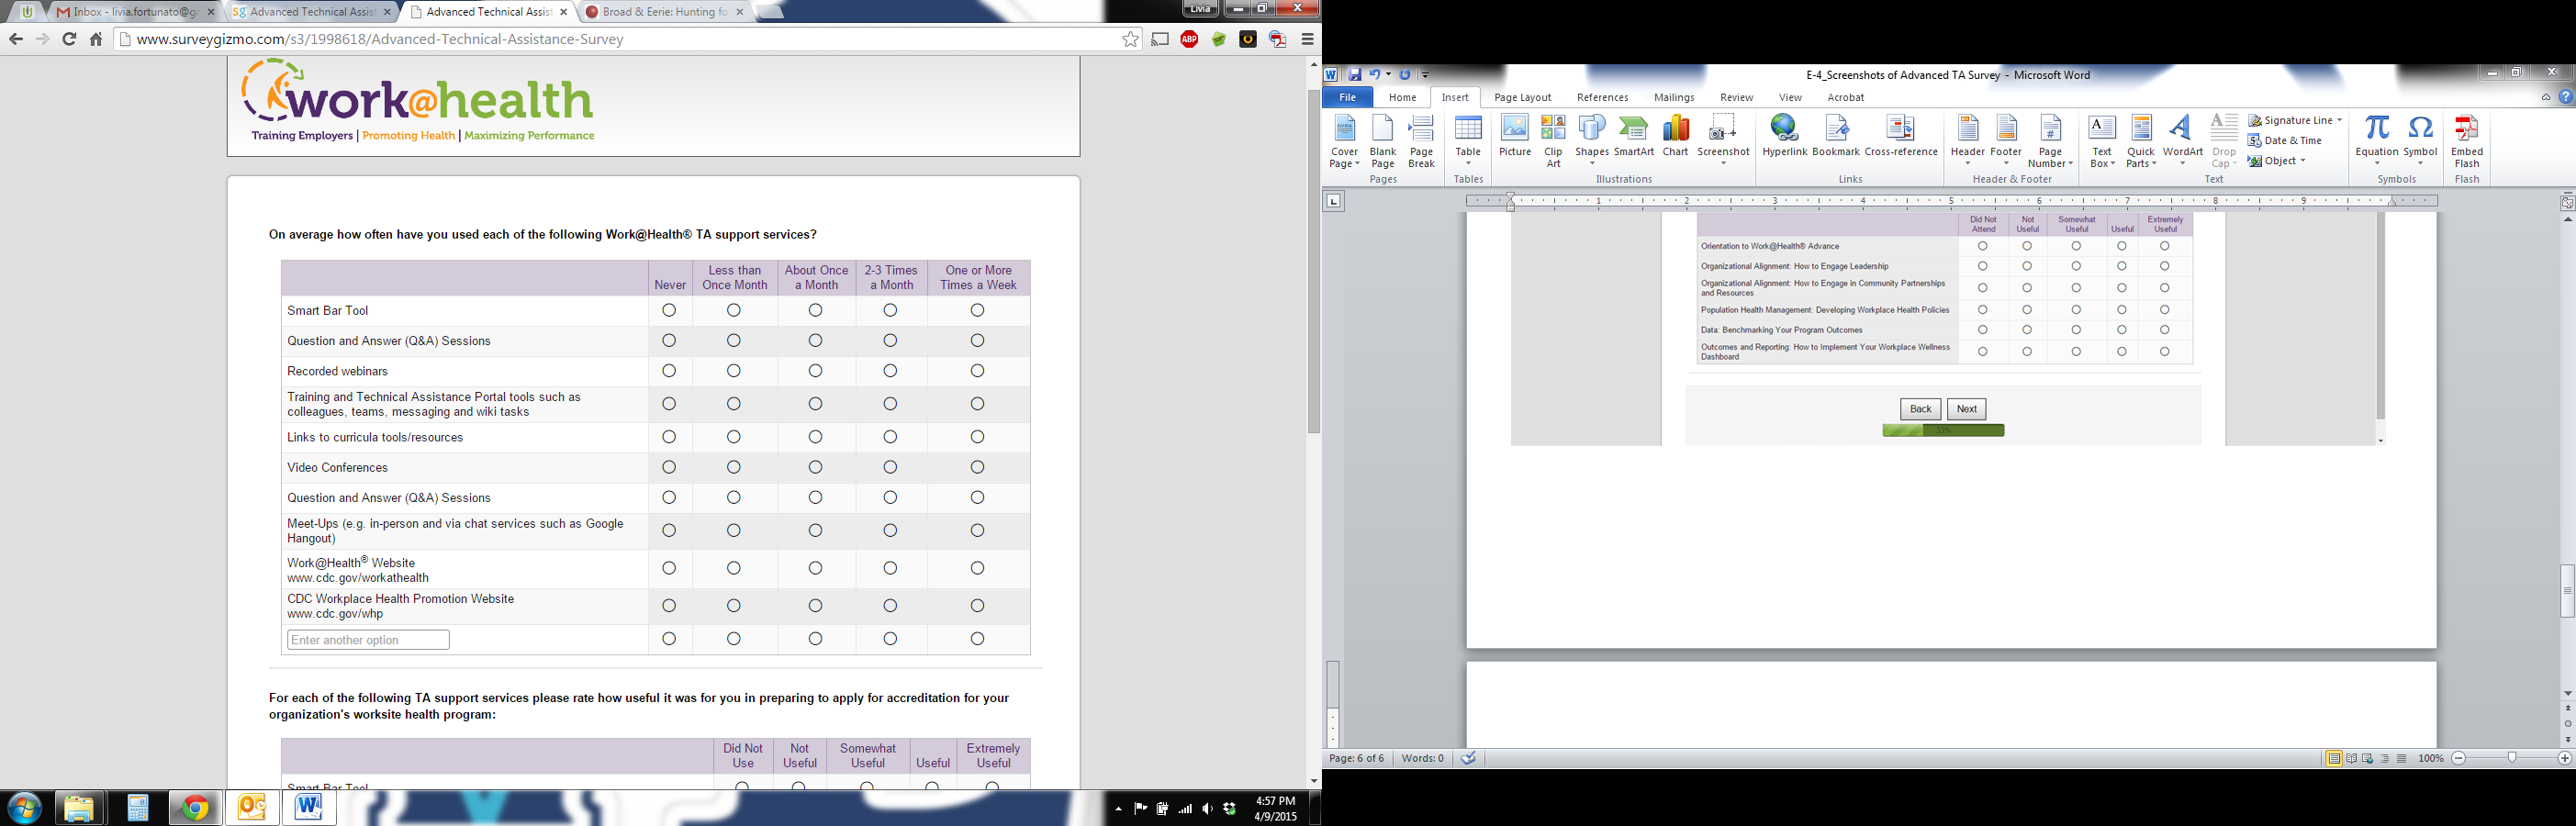Pick One or More Times a Week for Links to curricula
Viewport: 2576px width, 826px height.
click(977, 437)
